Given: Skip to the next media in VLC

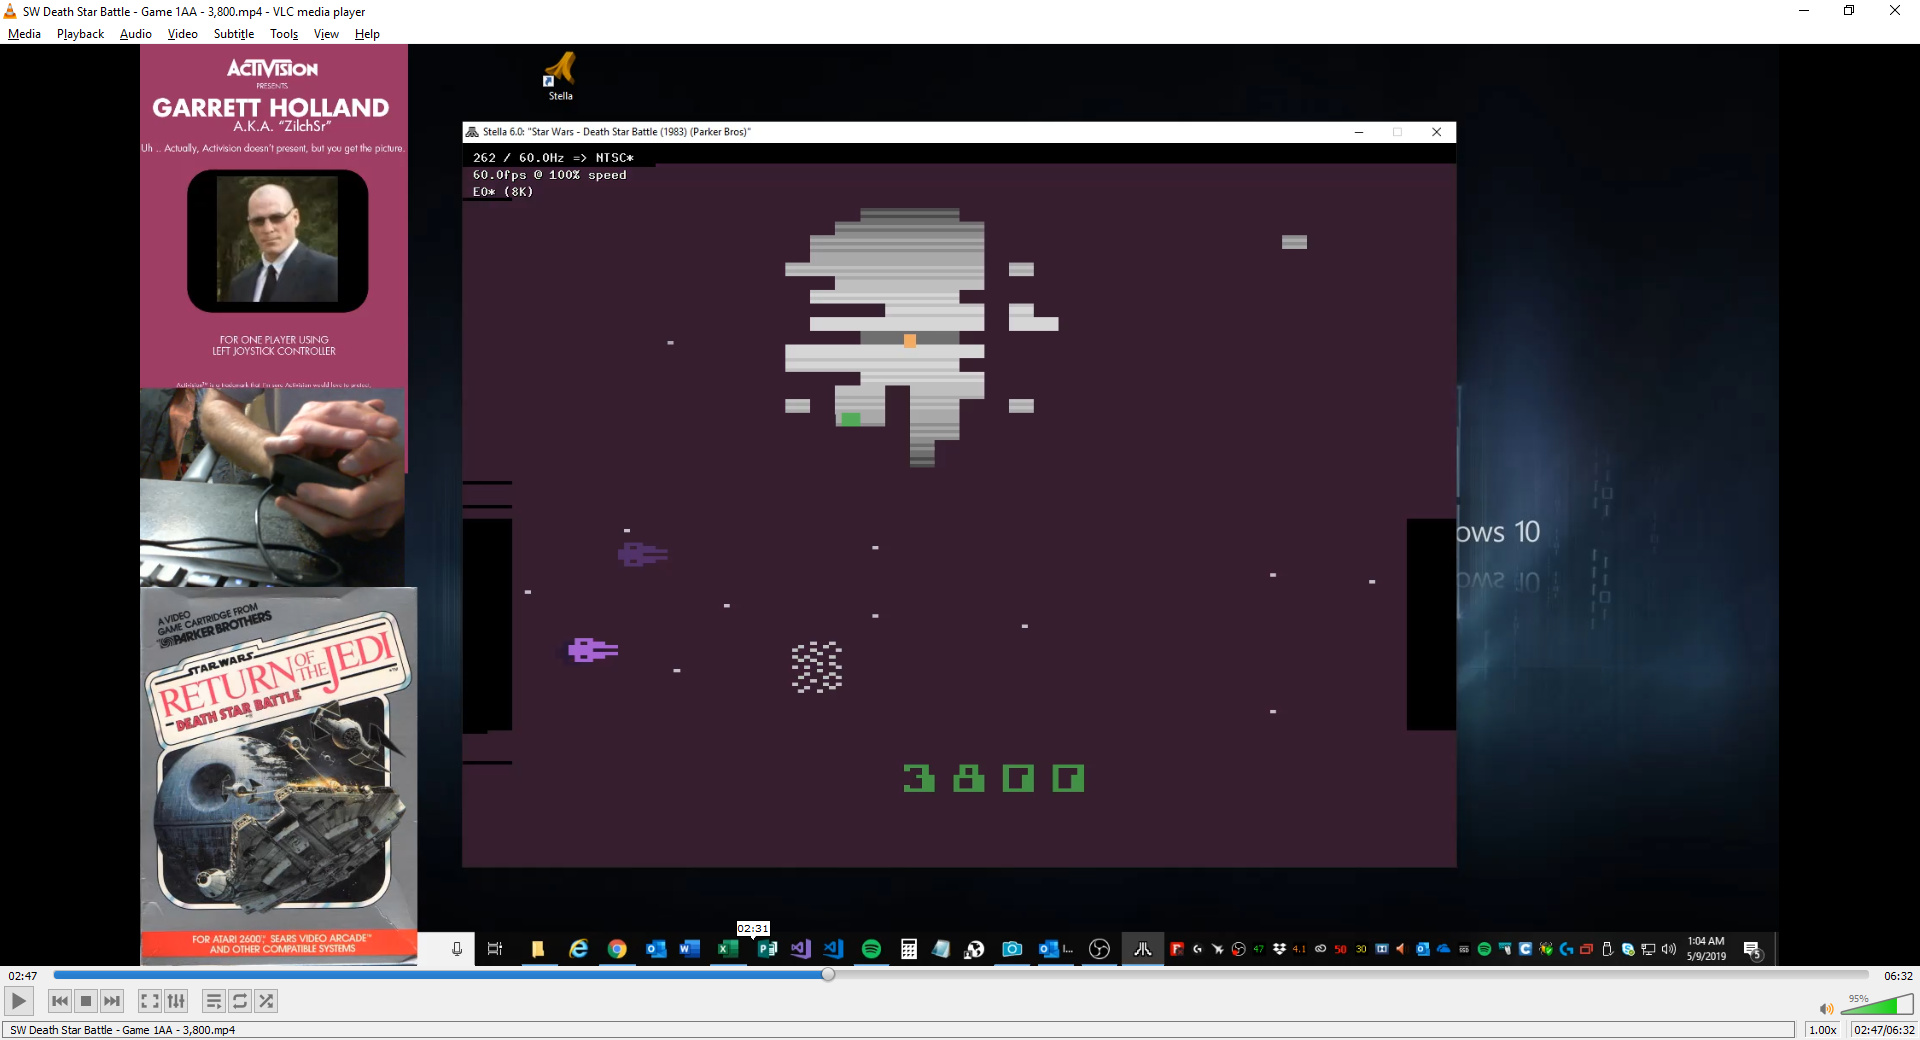Looking at the screenshot, I should click(x=112, y=1001).
